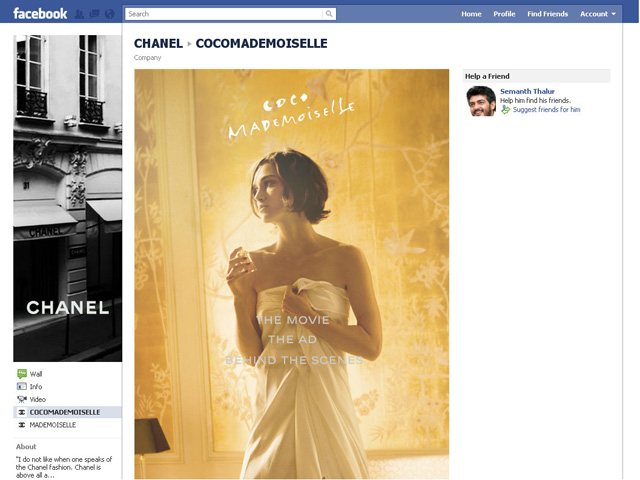640x480 pixels.
Task: Click Semanth Thalur profile photo
Action: (x=481, y=101)
